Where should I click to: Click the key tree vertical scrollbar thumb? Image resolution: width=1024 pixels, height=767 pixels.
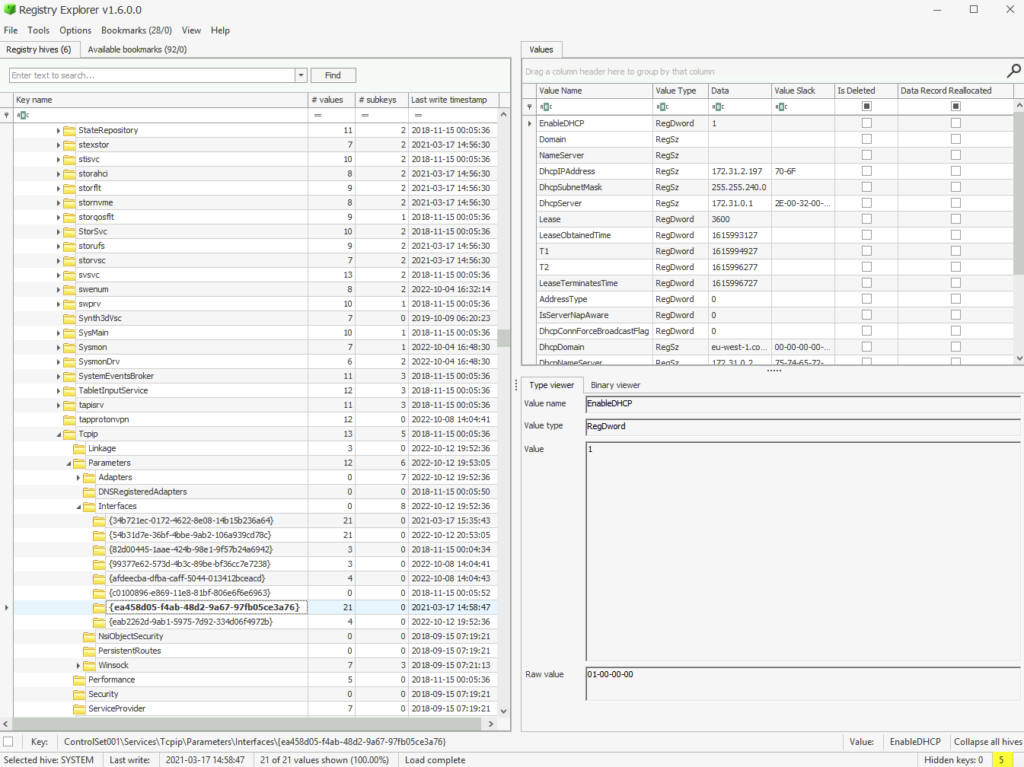coord(504,337)
